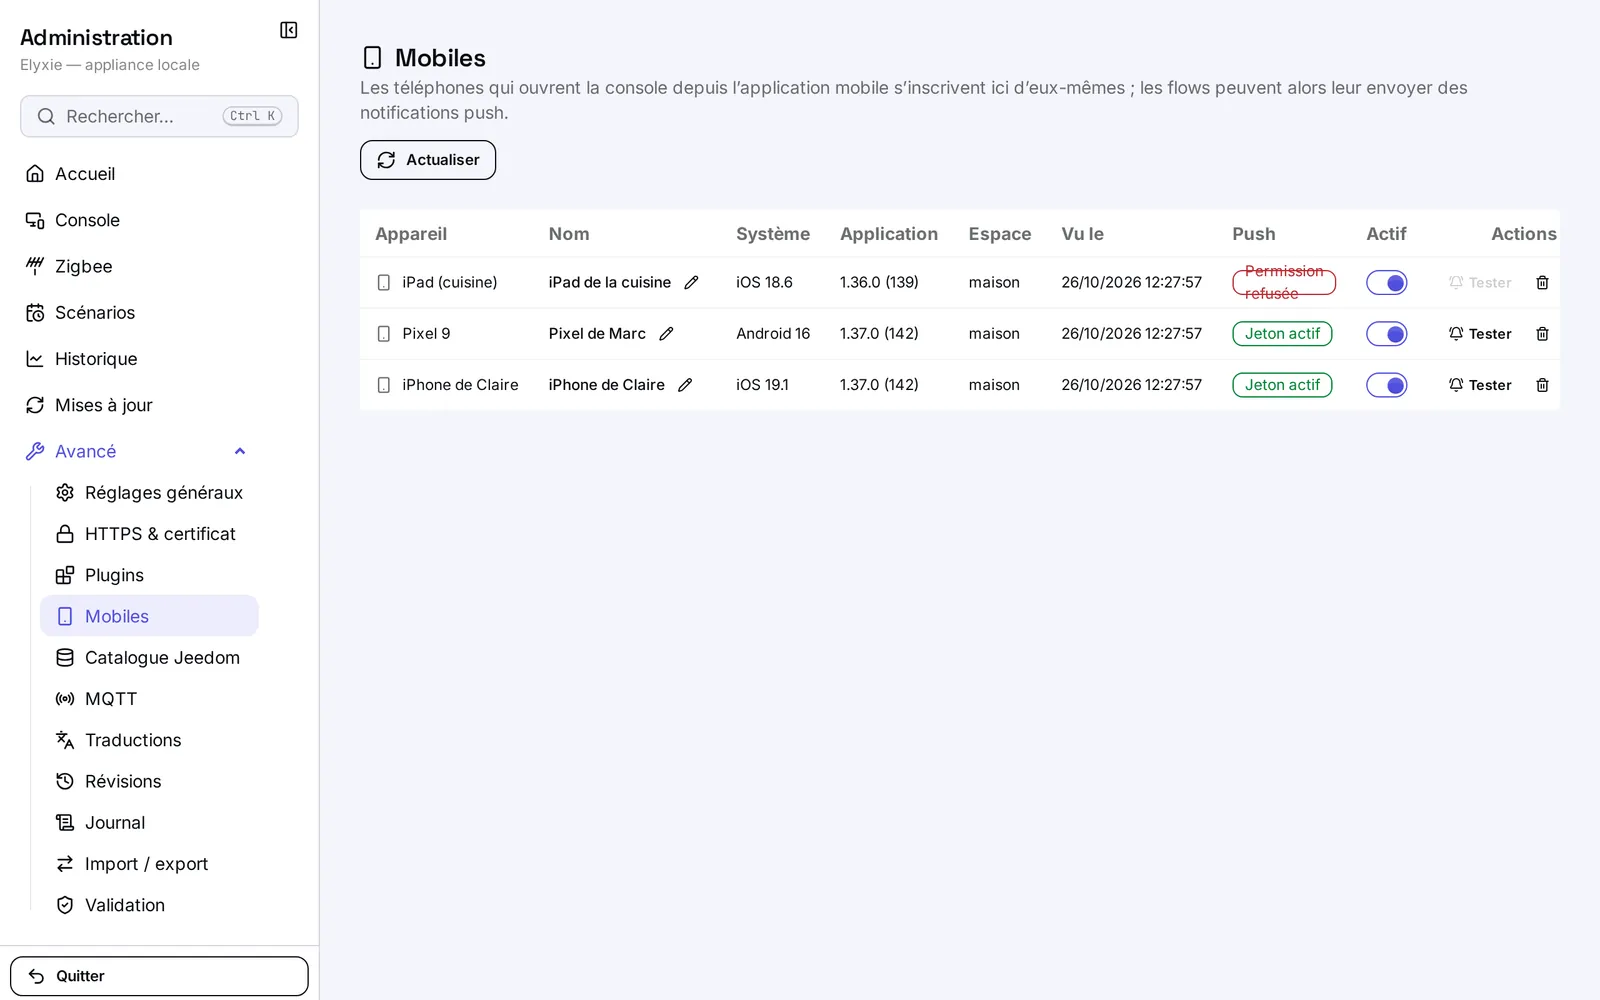Image resolution: width=1600 pixels, height=1000 pixels.
Task: Delete the iPad (cuisine) device
Action: [1542, 283]
